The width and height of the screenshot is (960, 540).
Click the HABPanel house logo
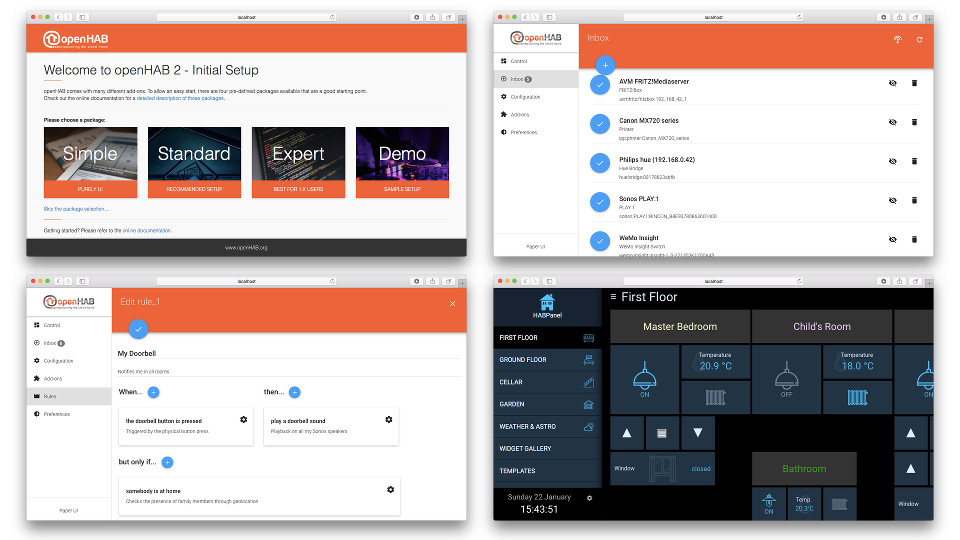pos(547,302)
